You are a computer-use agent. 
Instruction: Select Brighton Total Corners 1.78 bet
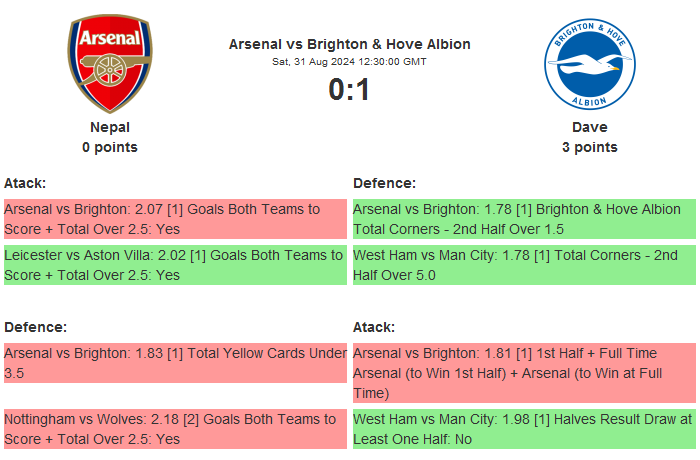tap(523, 220)
